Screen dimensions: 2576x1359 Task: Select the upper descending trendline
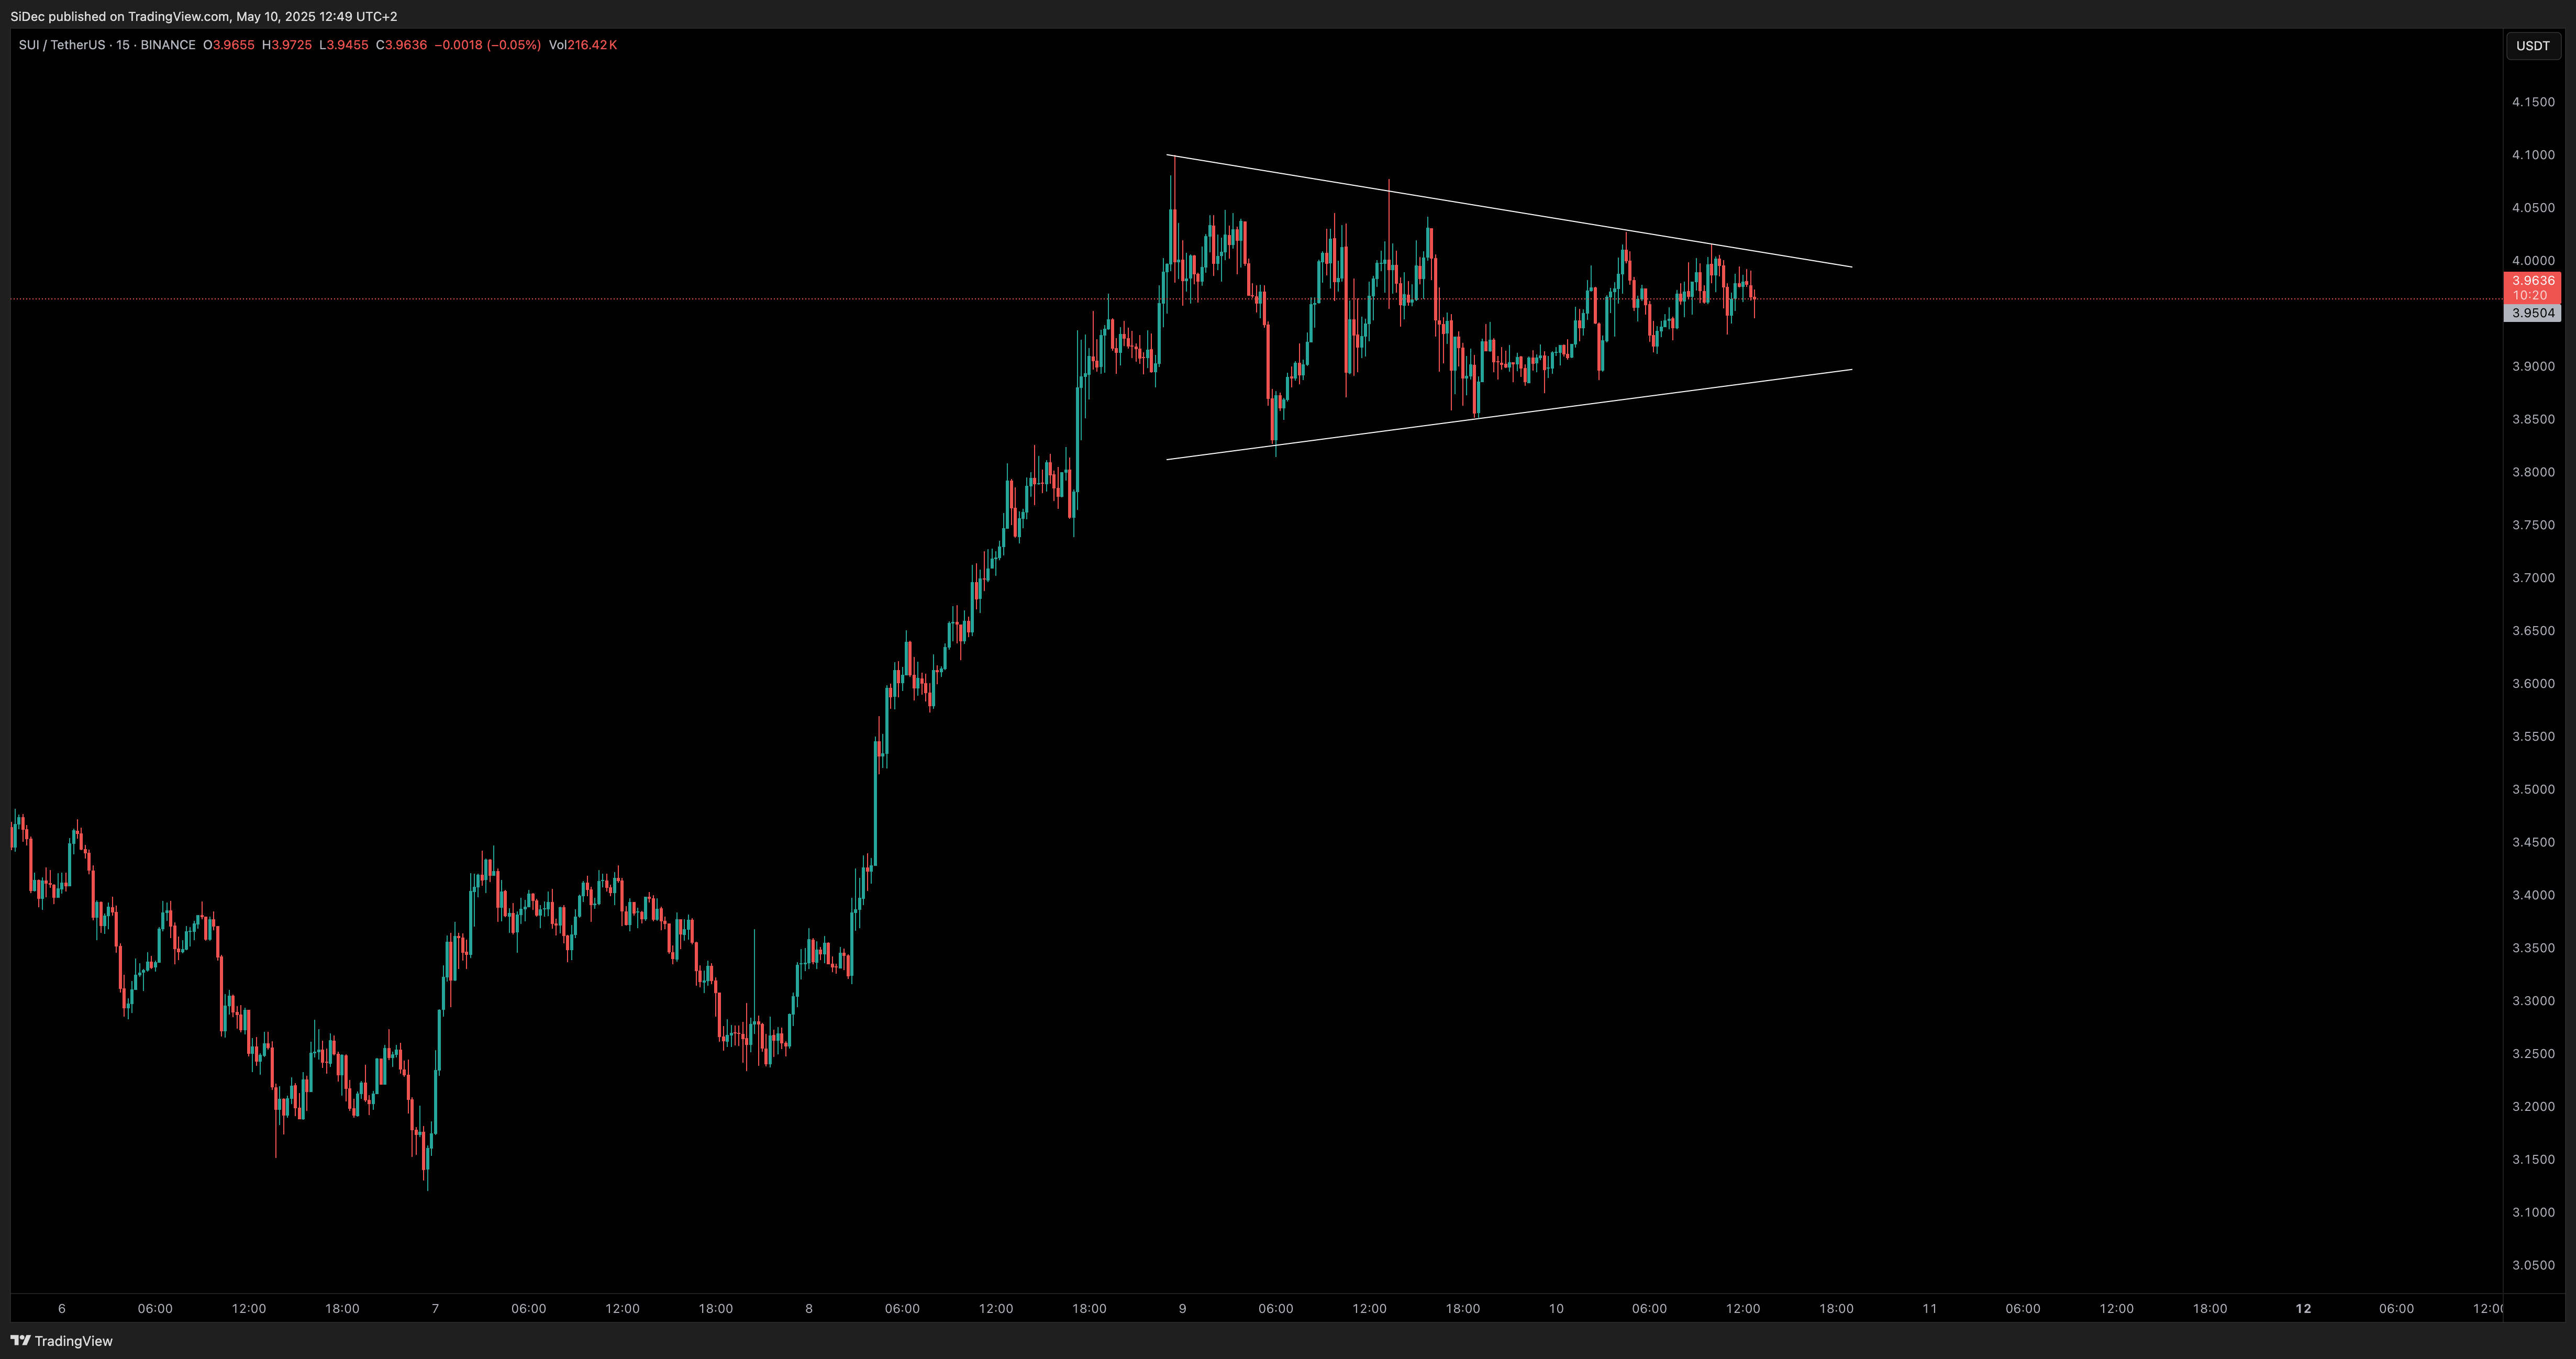[1509, 211]
